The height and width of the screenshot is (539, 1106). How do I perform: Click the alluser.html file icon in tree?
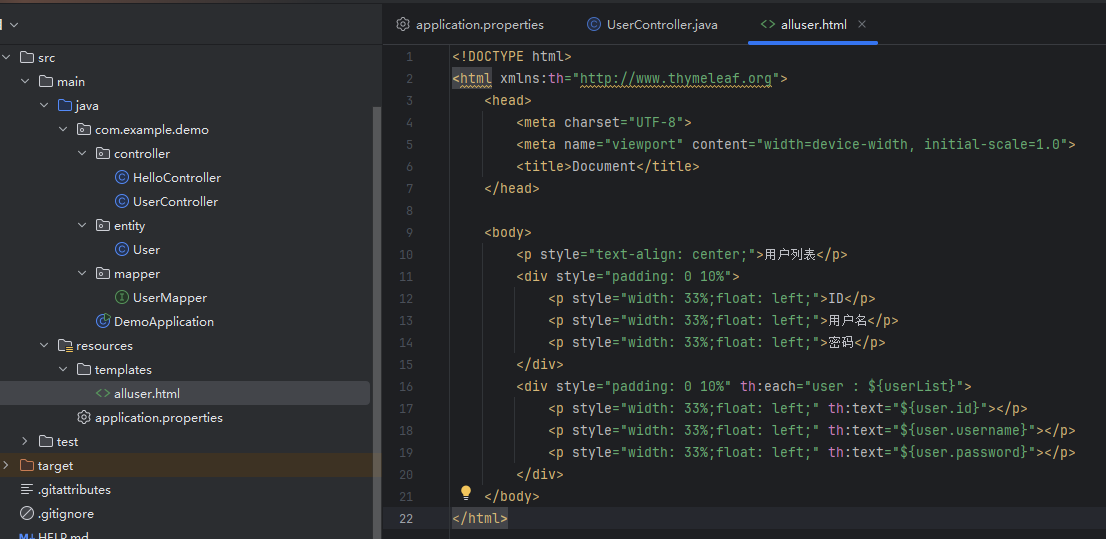(x=103, y=393)
